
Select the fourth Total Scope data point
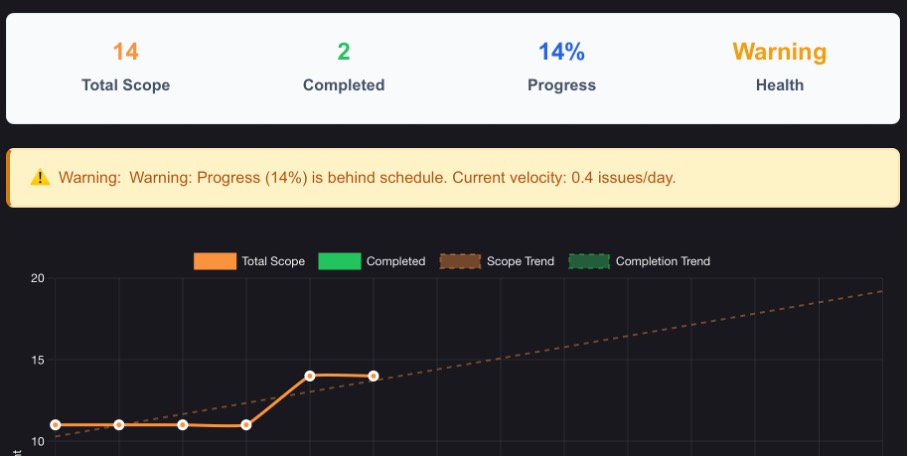coord(246,425)
